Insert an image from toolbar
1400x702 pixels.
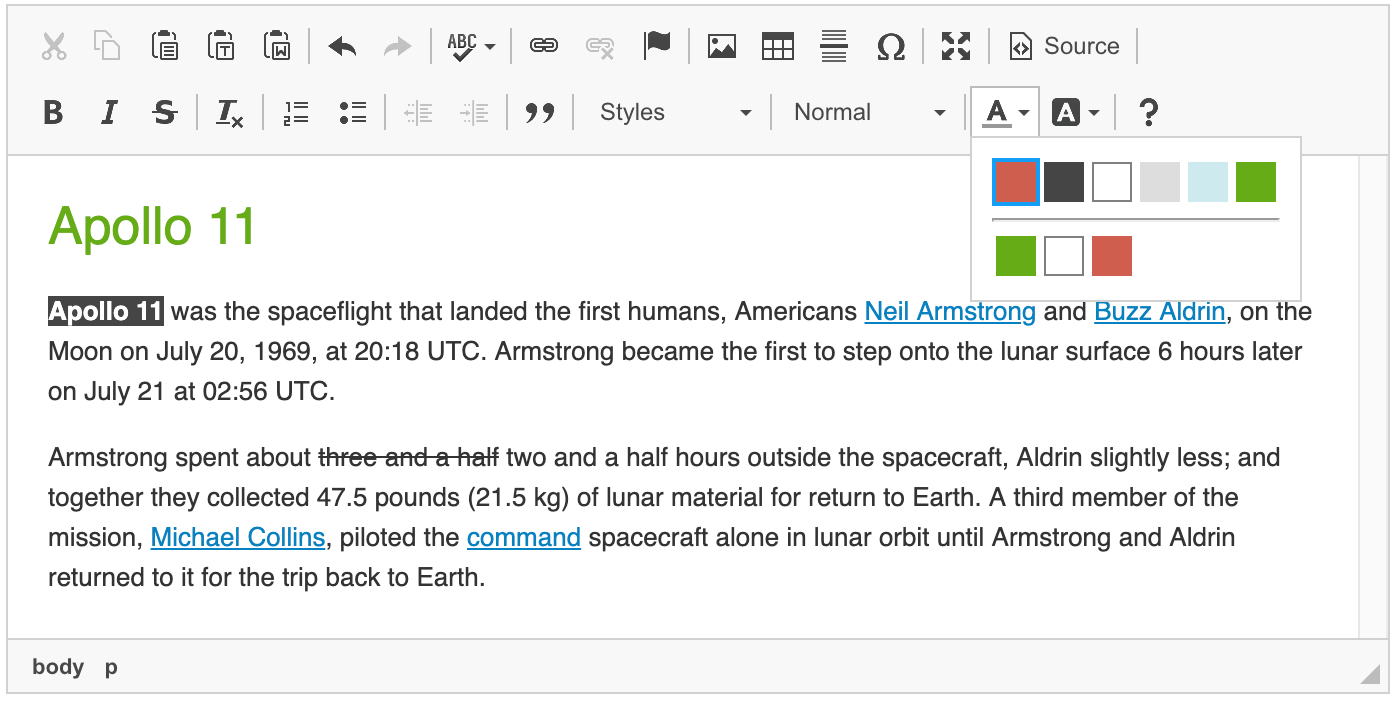click(722, 46)
